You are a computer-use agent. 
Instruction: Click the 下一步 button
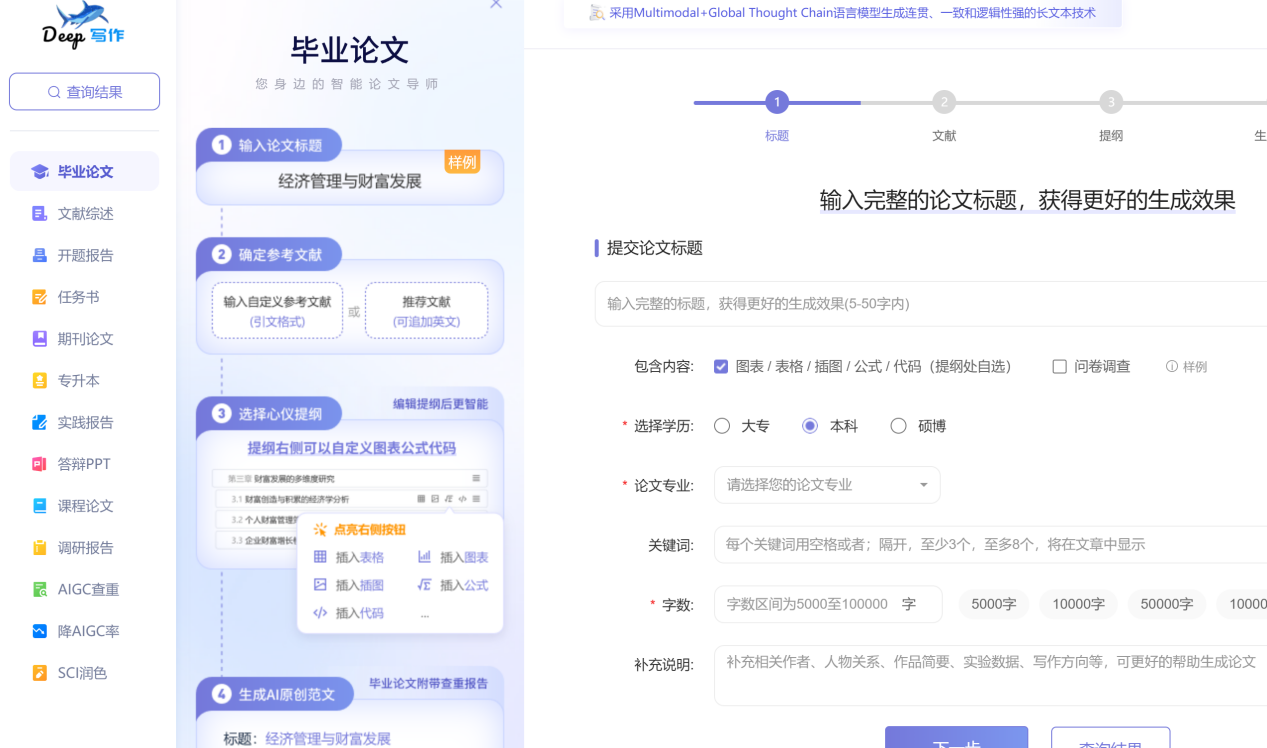point(956,737)
